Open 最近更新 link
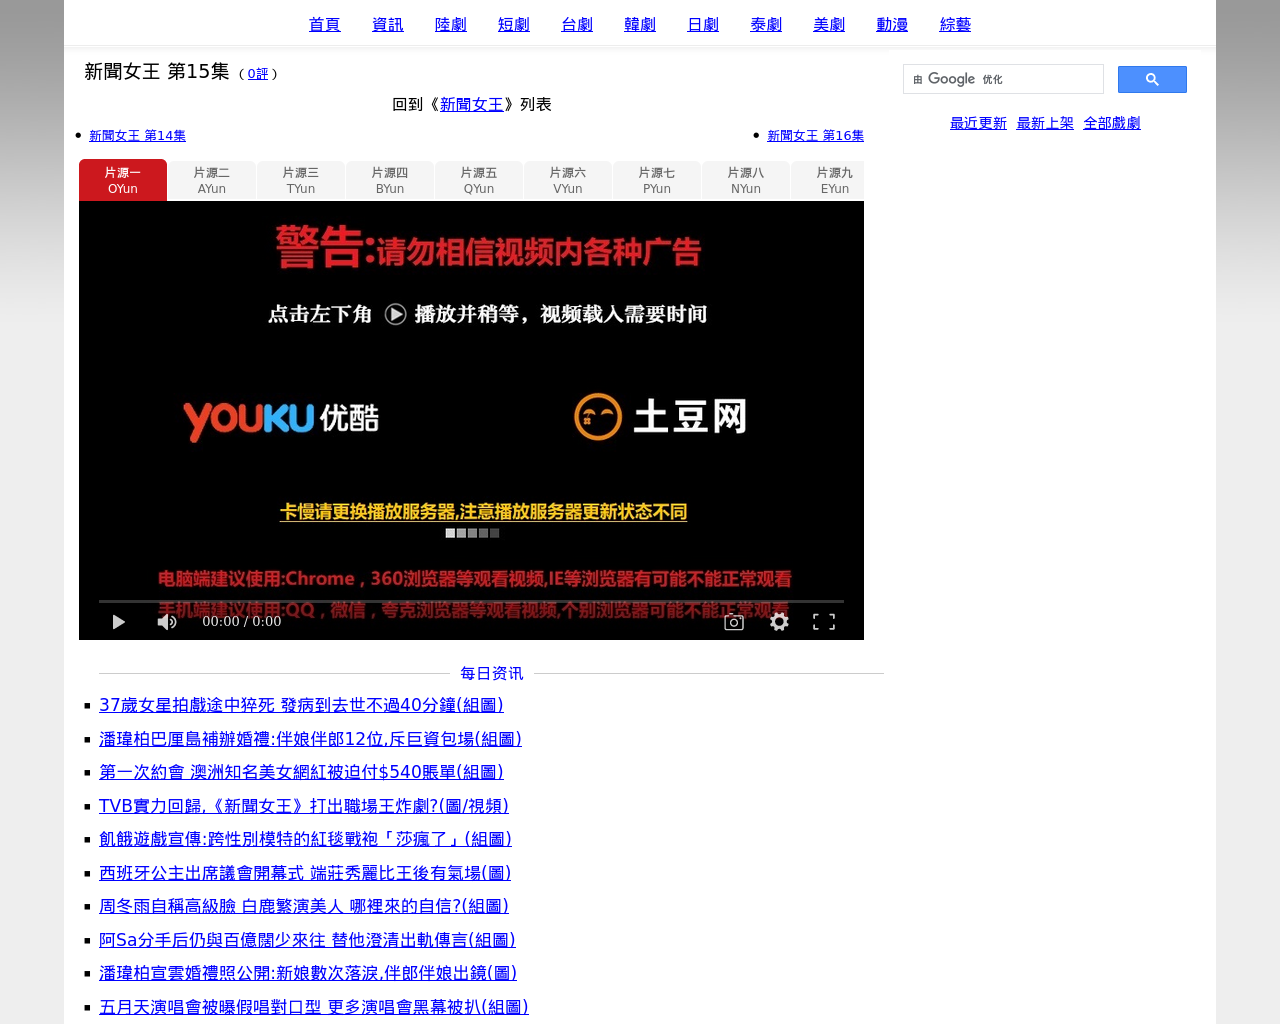The width and height of the screenshot is (1280, 1024). click(x=978, y=123)
